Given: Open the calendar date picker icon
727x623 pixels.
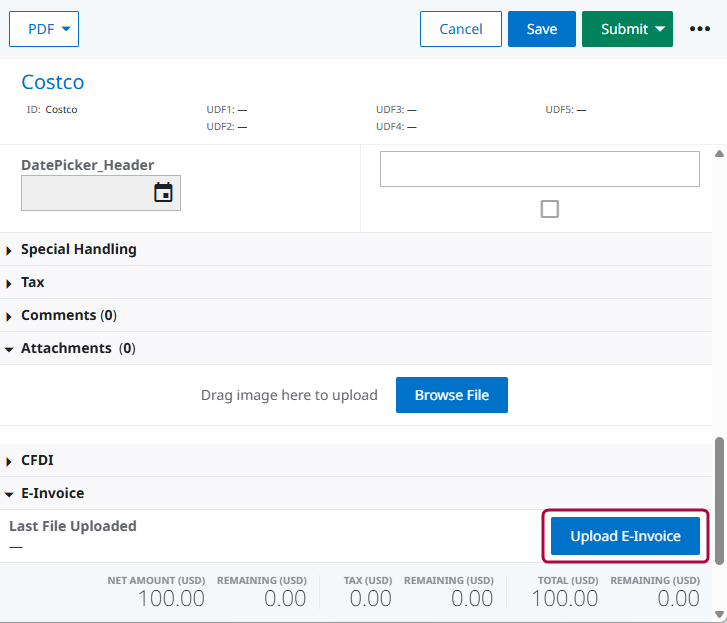Looking at the screenshot, I should (x=163, y=193).
